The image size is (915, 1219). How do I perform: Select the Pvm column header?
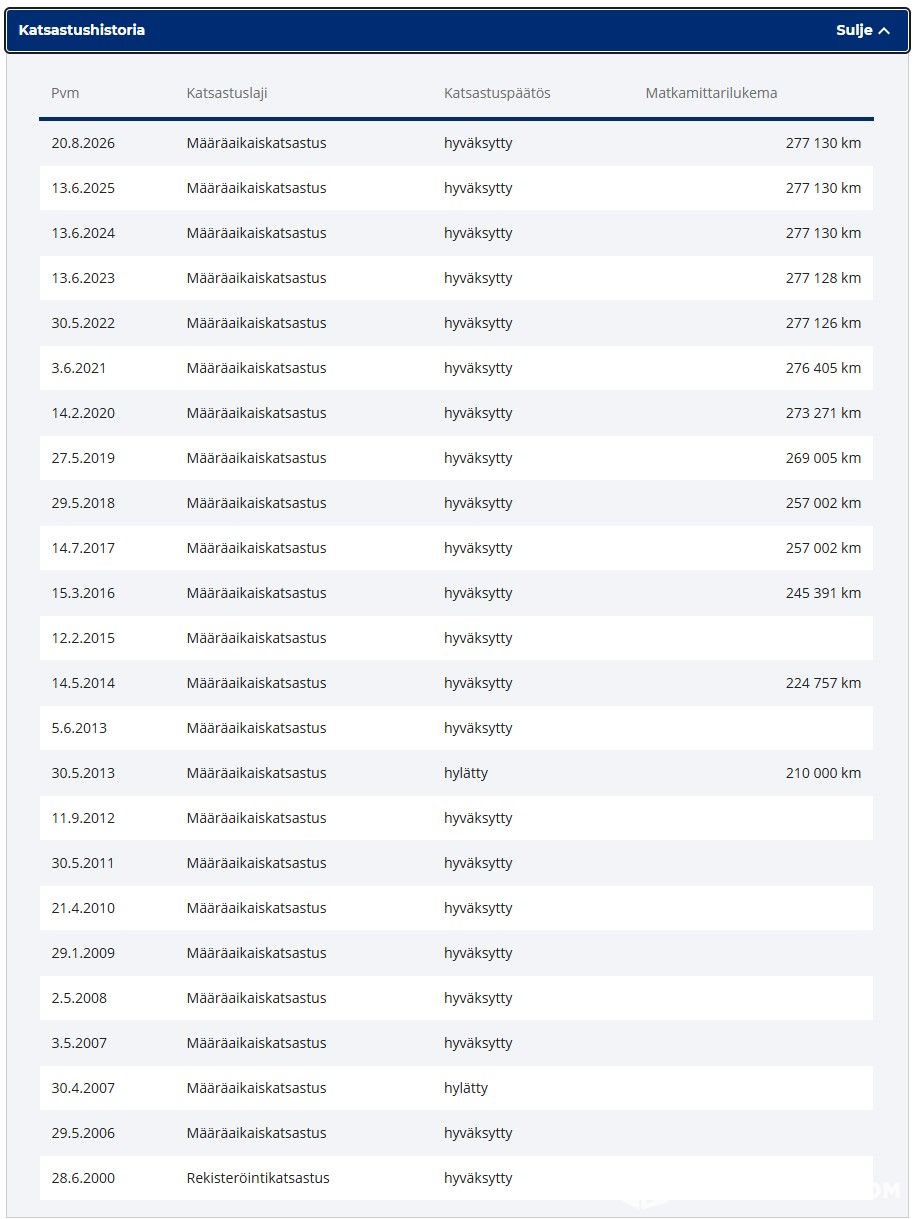pyautogui.click(x=65, y=93)
